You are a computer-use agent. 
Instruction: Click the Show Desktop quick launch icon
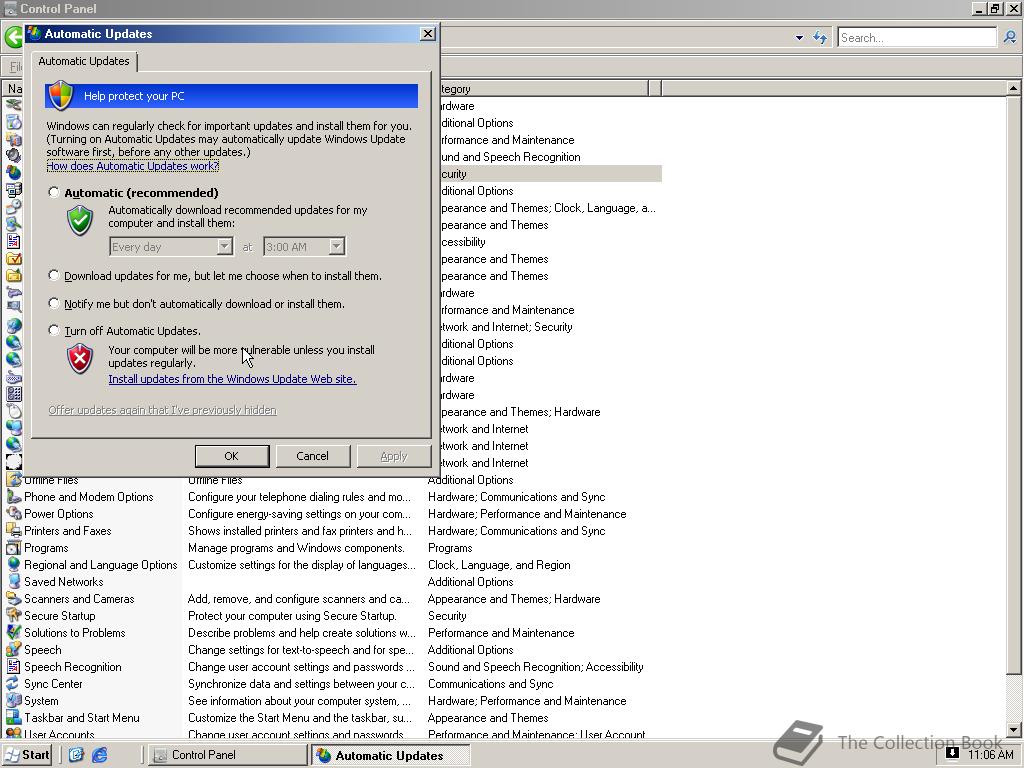(76, 755)
